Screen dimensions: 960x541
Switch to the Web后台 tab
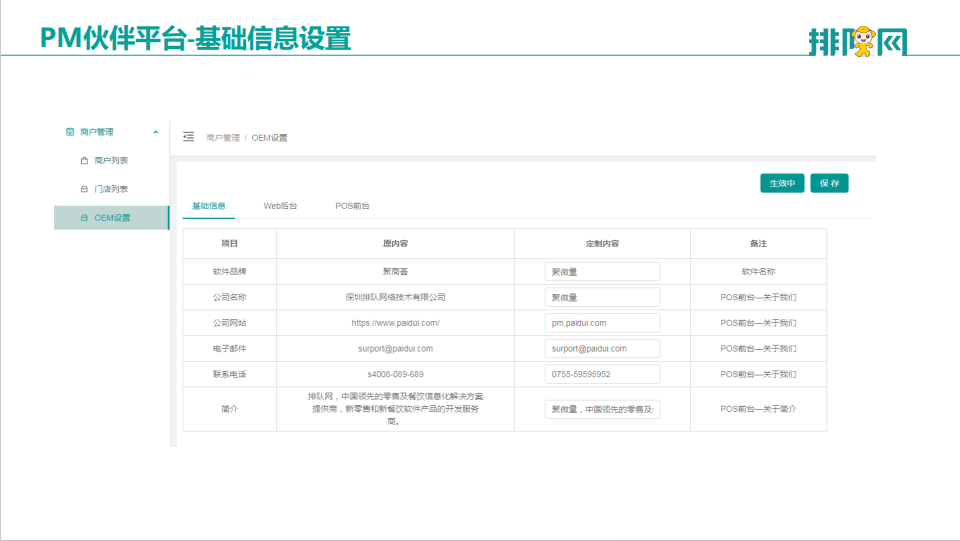pos(280,206)
